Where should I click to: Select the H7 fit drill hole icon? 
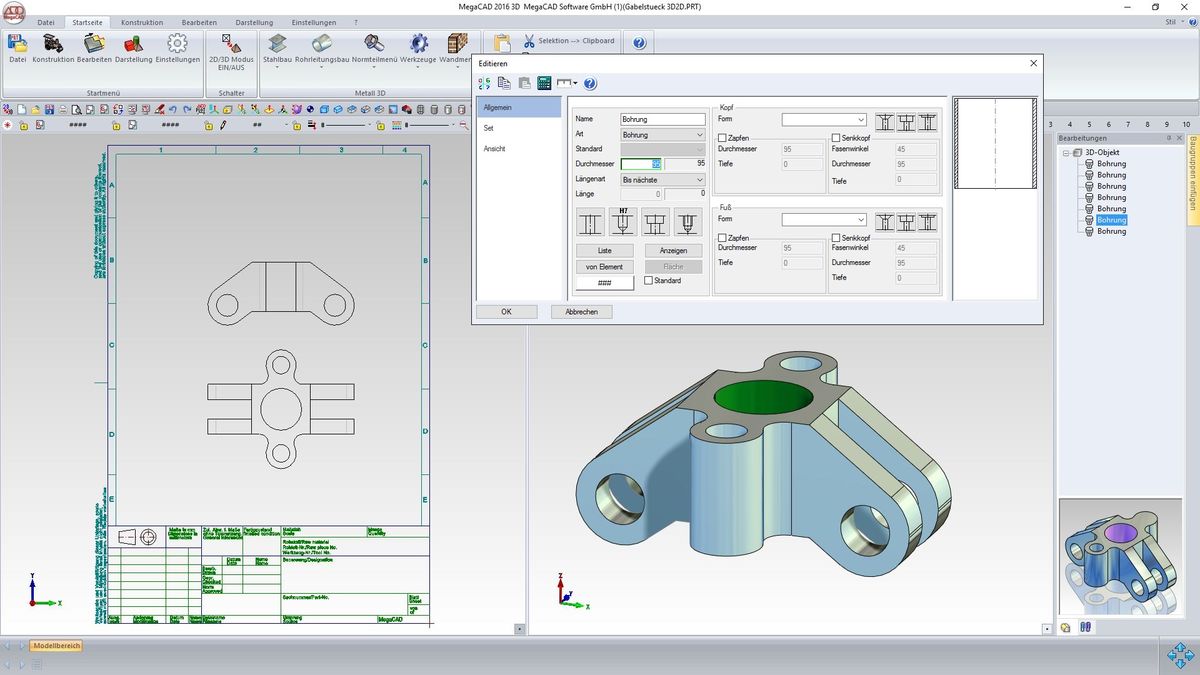(x=623, y=221)
